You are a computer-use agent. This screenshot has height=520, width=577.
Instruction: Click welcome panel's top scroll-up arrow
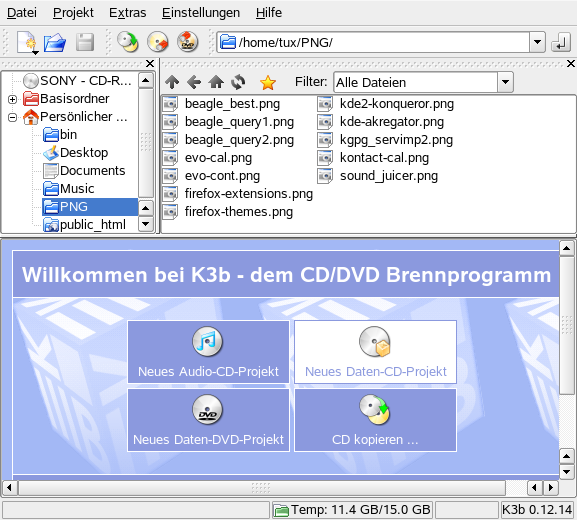point(567,249)
